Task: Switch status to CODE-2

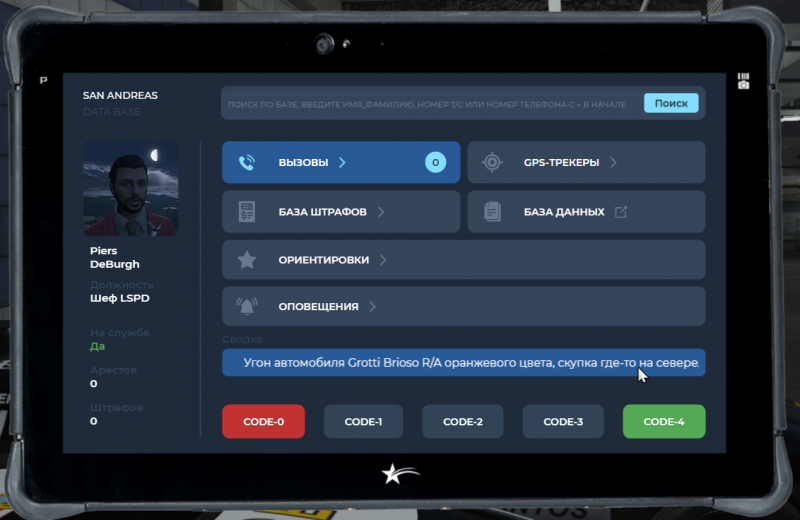Action: (463, 422)
